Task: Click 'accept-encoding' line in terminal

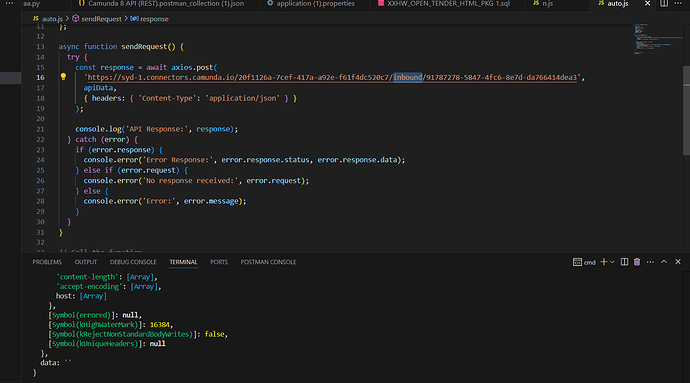Action: [x=109, y=287]
